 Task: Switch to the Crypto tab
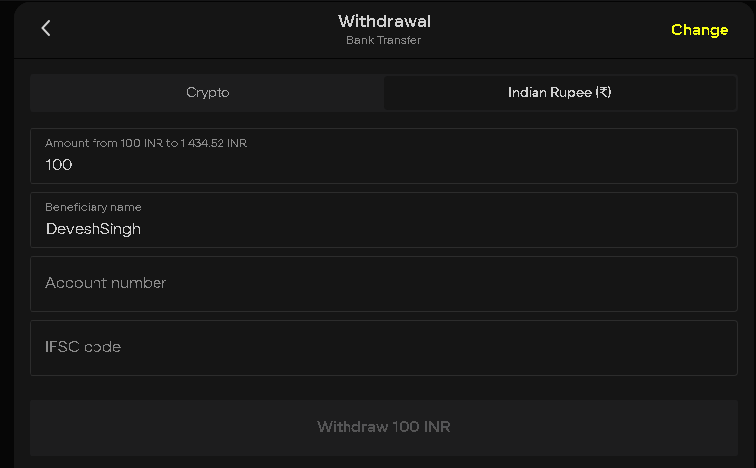207,93
